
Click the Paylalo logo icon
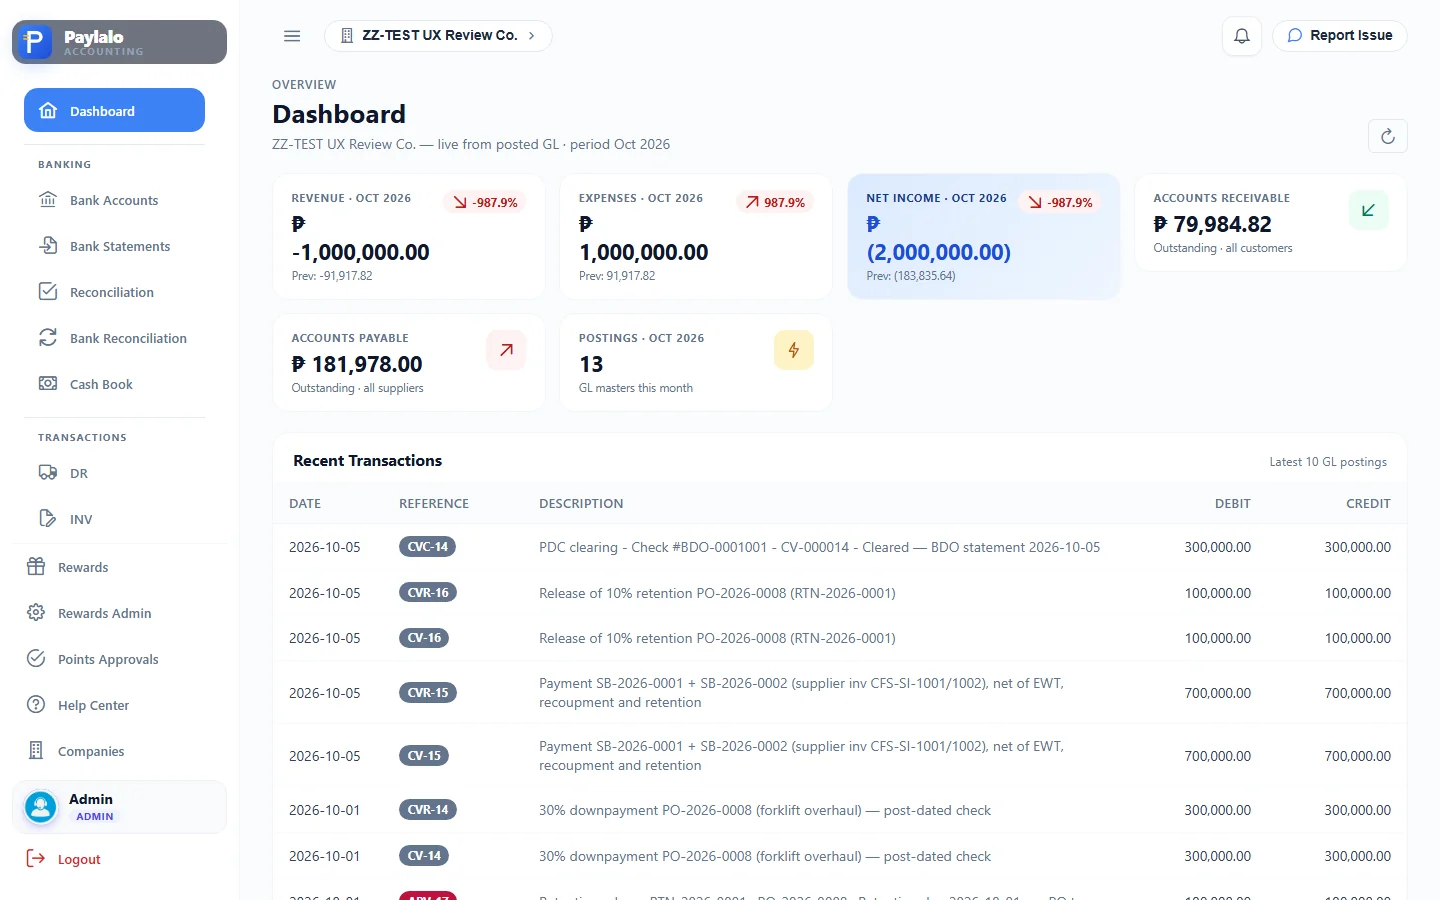(35, 42)
